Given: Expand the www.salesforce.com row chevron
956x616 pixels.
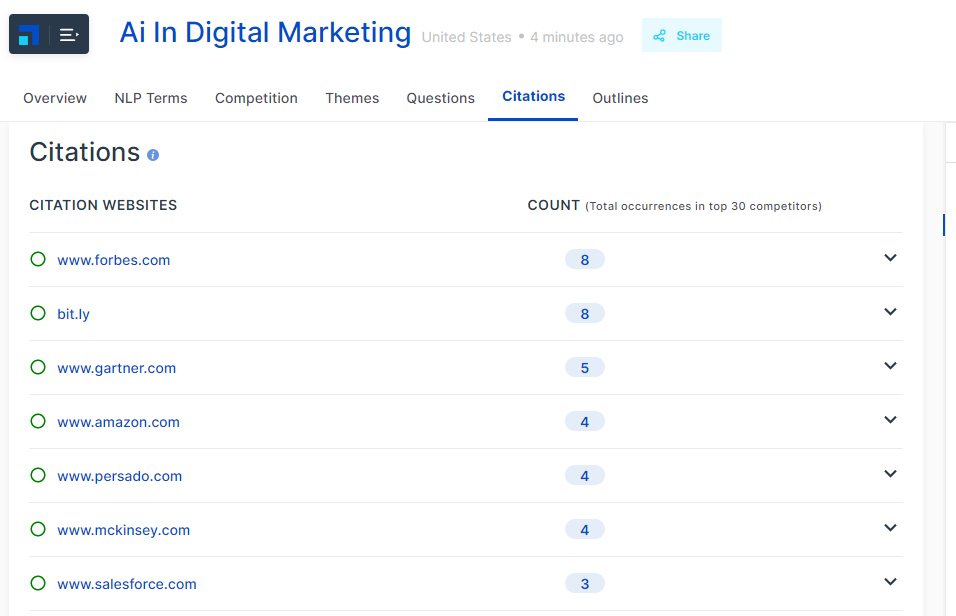Looking at the screenshot, I should [x=890, y=582].
